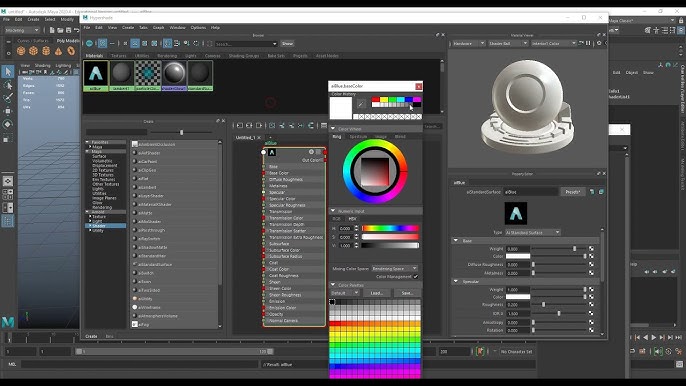Switch numeric input to HSV mode
The image size is (686, 386).
(x=352, y=218)
